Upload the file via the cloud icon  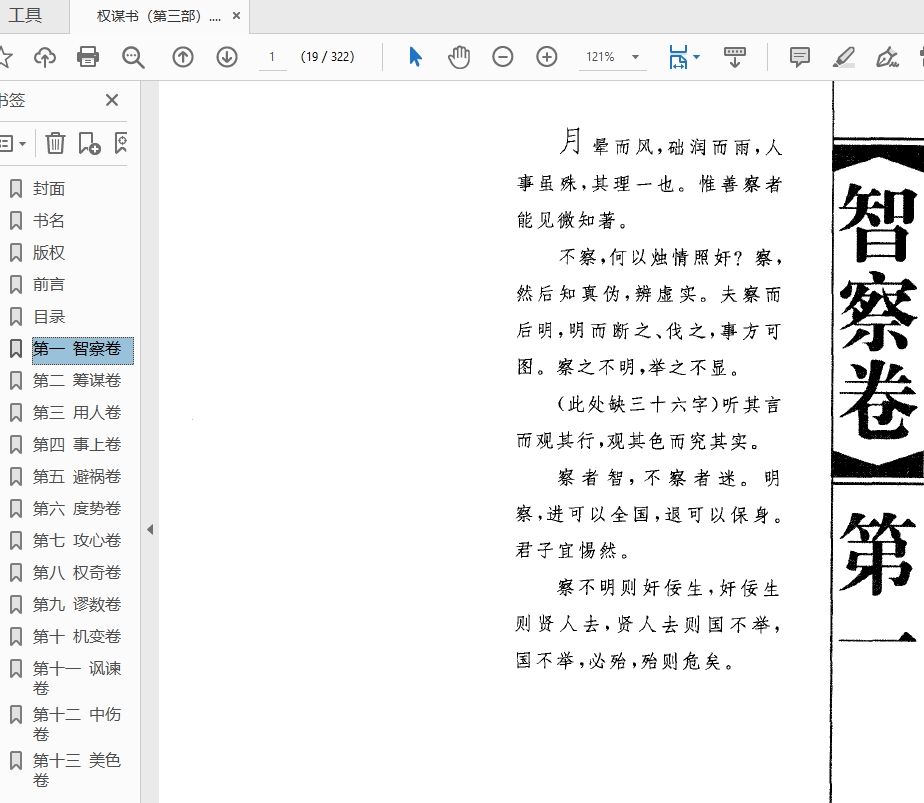(x=45, y=57)
